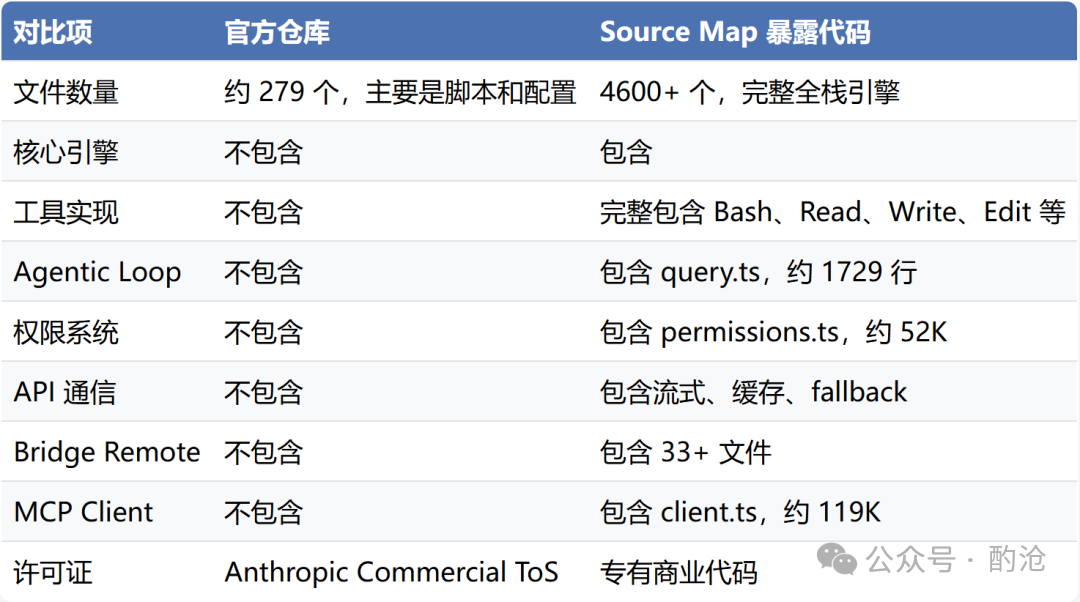This screenshot has height=602, width=1080.
Task: Select the '许可证' row label
Action: click(53, 572)
